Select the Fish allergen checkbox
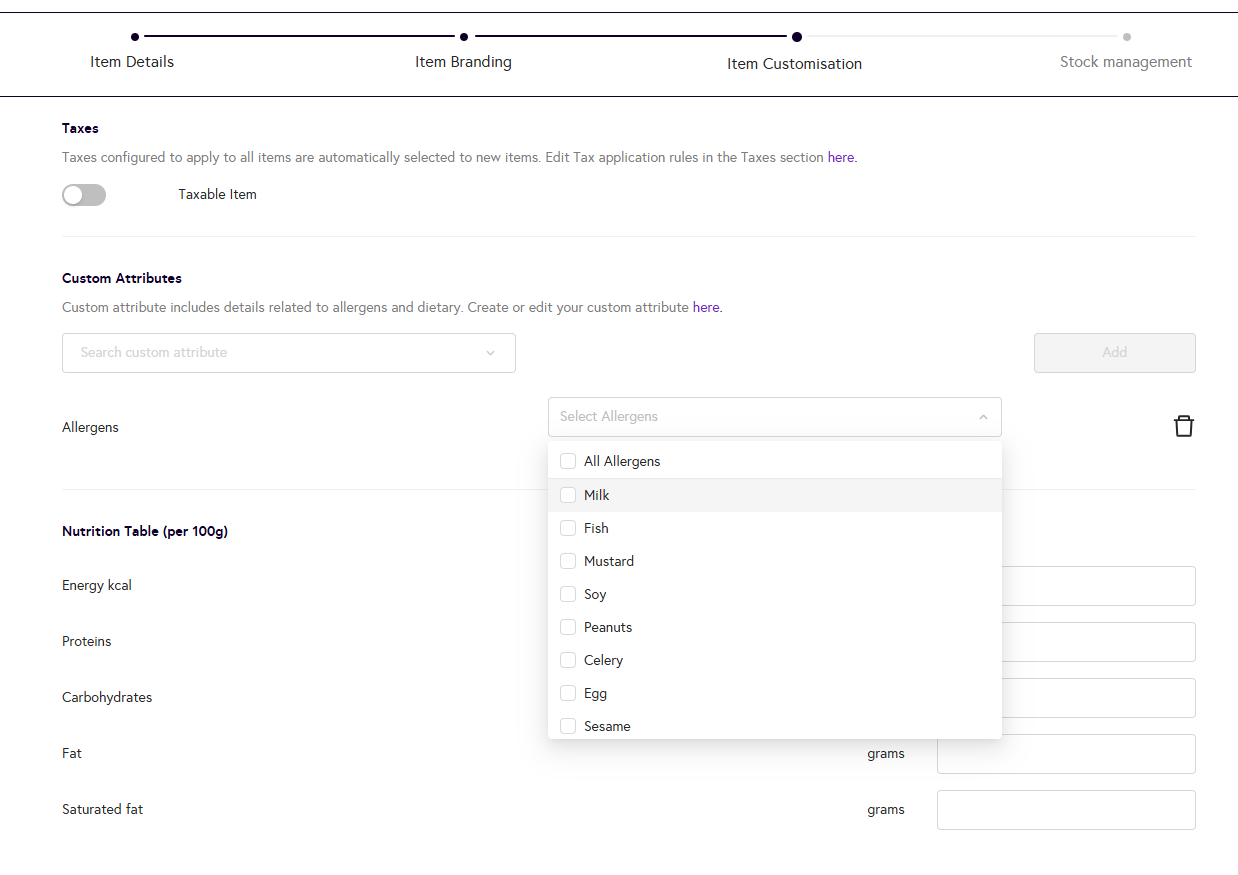 tap(568, 528)
